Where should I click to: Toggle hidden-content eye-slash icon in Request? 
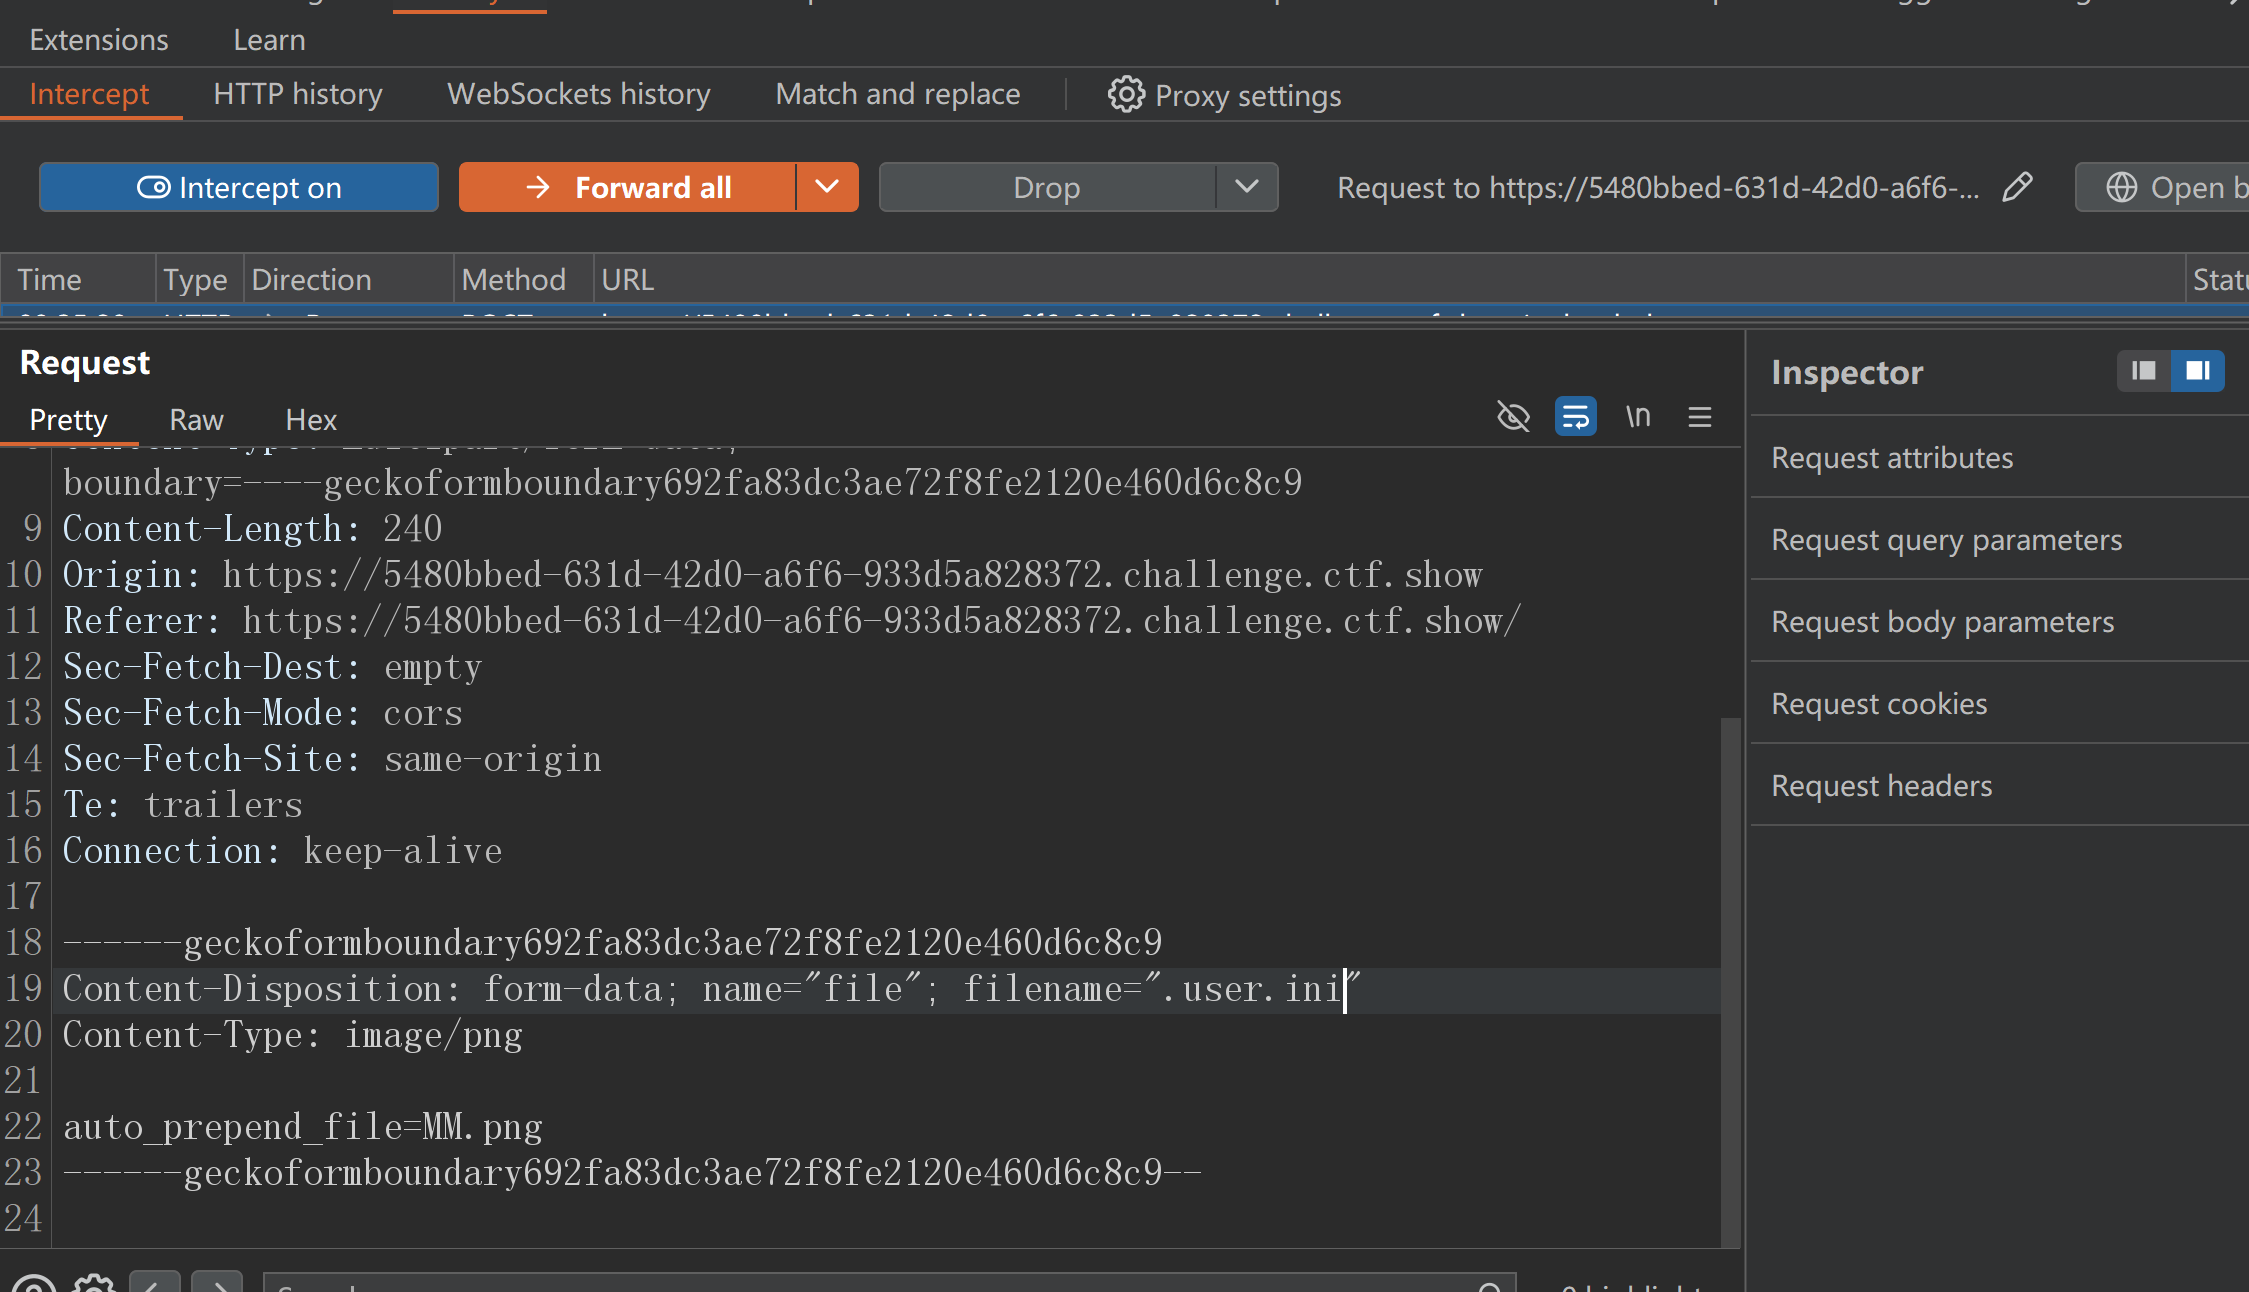1513,416
